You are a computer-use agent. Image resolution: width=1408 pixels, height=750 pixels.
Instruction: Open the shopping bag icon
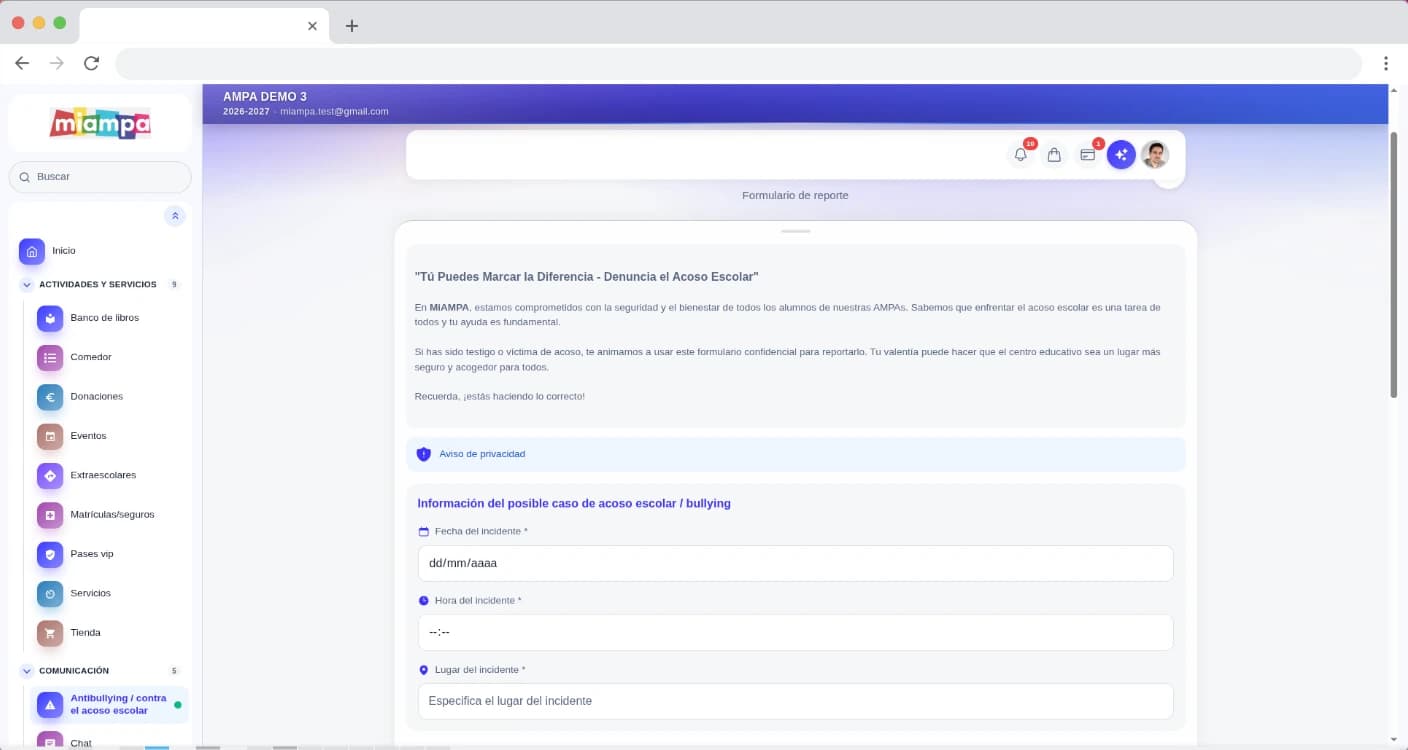(x=1054, y=155)
